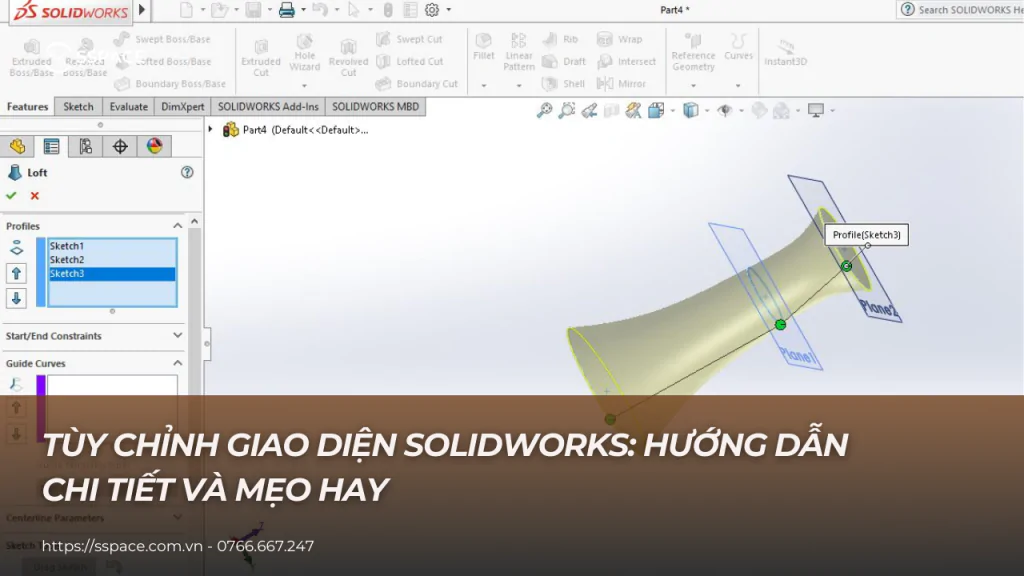Open the PropertyManager tab icon
The height and width of the screenshot is (576, 1024).
(x=52, y=146)
